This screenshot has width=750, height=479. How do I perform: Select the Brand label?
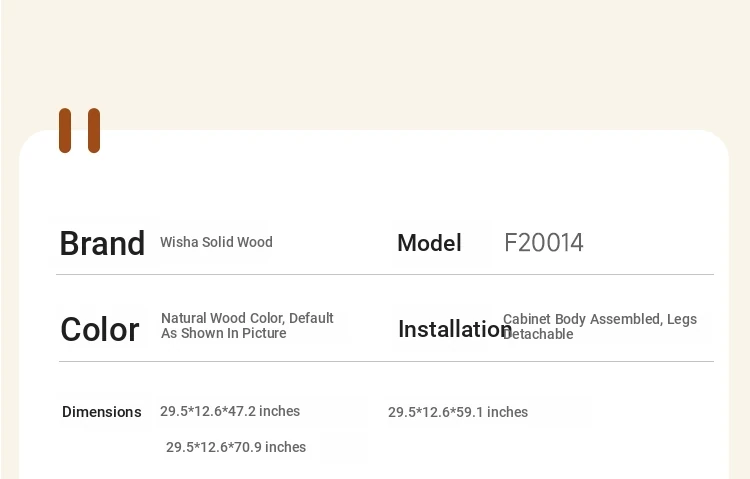(102, 244)
